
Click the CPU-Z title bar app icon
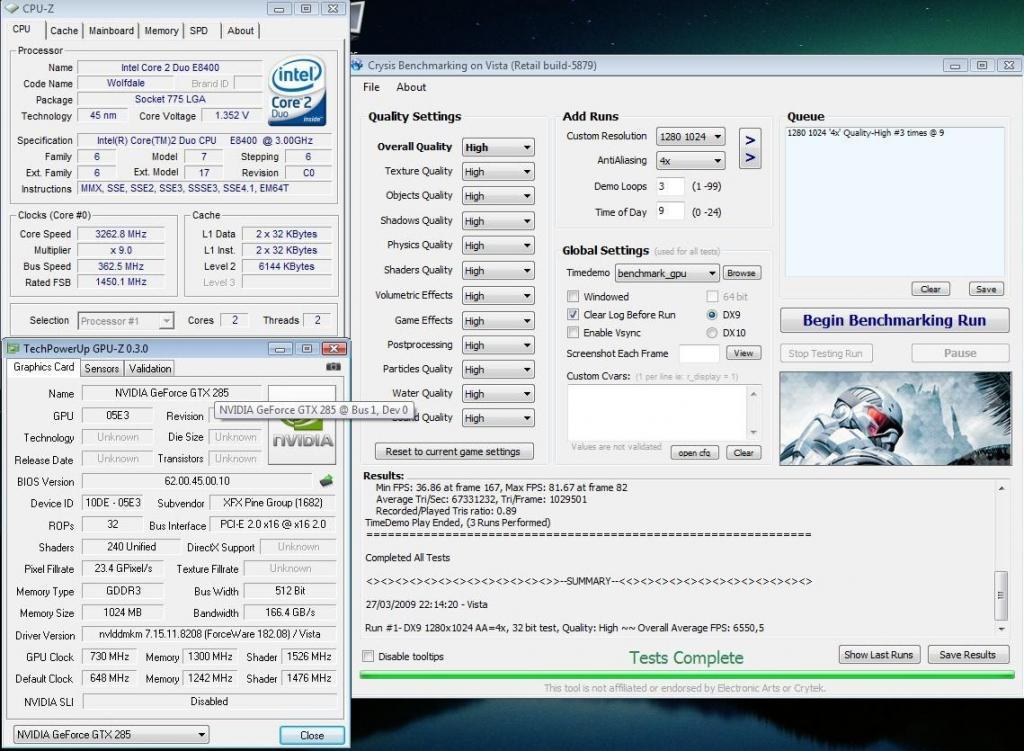tap(12, 8)
